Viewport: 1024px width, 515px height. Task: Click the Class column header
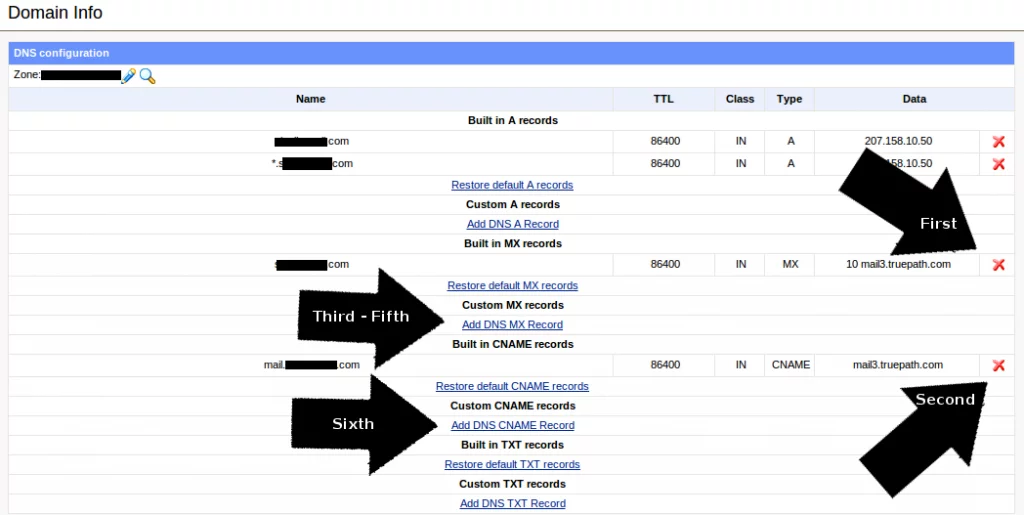[x=740, y=99]
